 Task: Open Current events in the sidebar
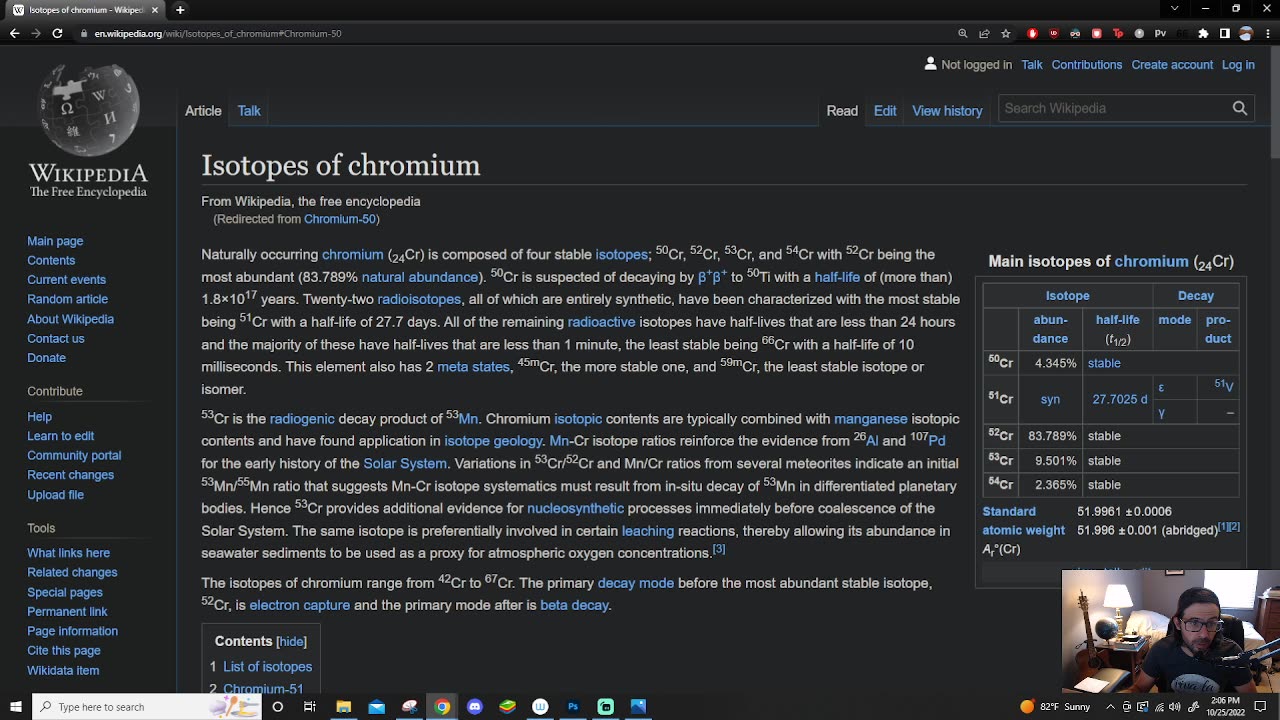[x=66, y=280]
